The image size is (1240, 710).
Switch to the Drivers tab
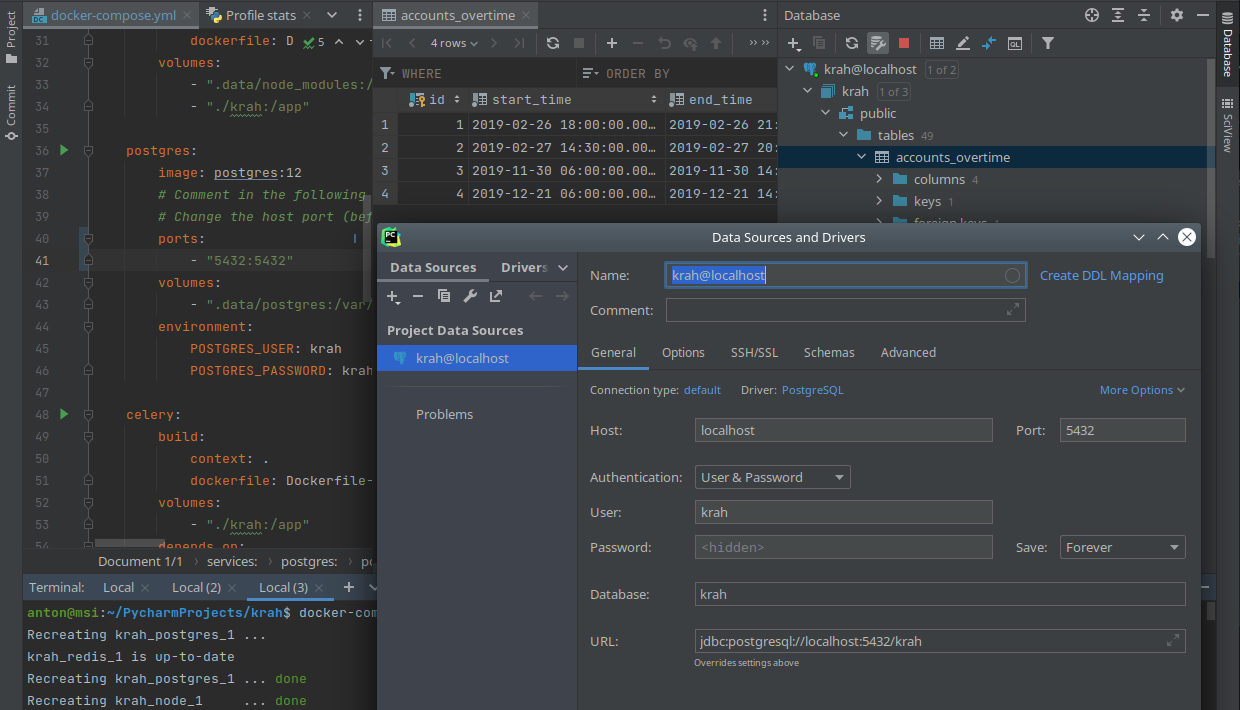click(524, 267)
